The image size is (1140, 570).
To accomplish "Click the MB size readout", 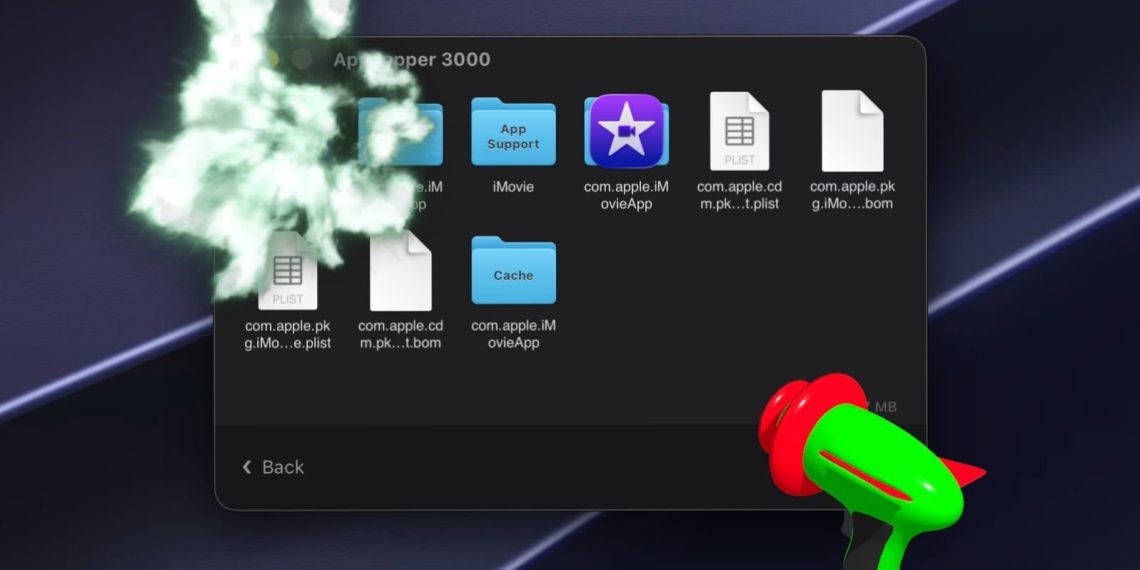I will click(881, 407).
